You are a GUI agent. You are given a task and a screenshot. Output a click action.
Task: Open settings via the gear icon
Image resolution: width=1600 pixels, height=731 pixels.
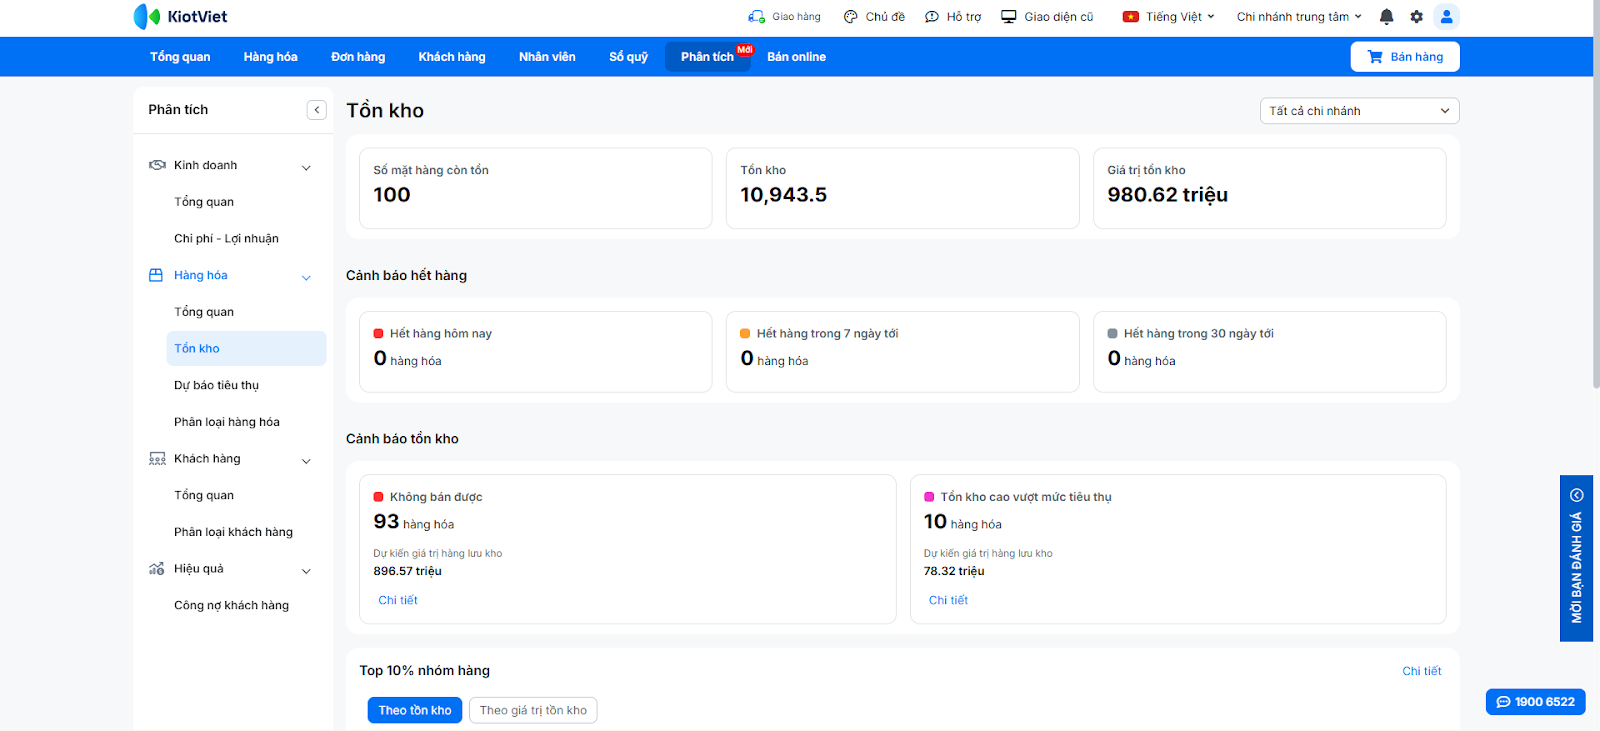point(1416,17)
